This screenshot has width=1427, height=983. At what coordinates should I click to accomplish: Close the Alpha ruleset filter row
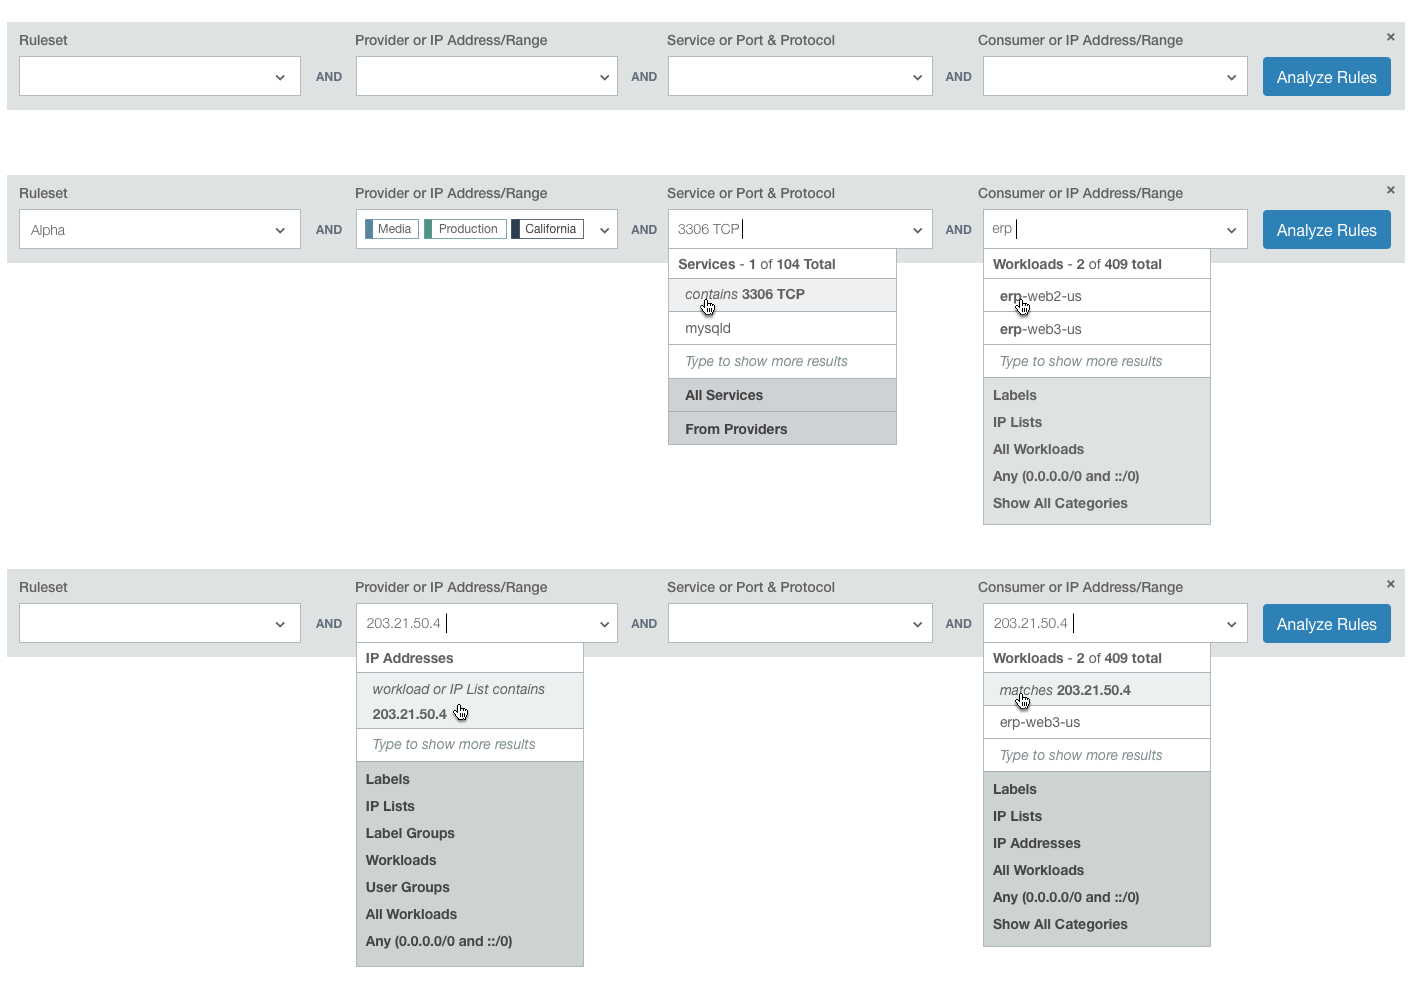click(x=1390, y=190)
